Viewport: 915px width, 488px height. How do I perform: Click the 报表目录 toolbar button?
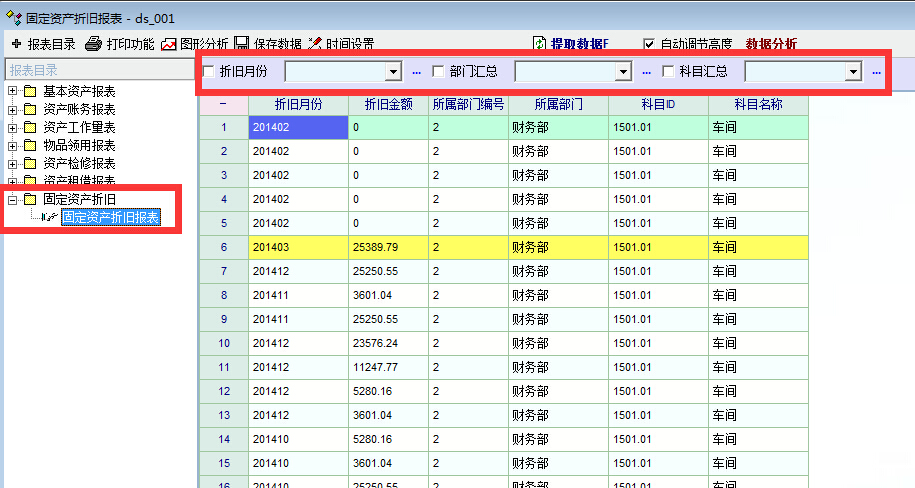click(44, 44)
